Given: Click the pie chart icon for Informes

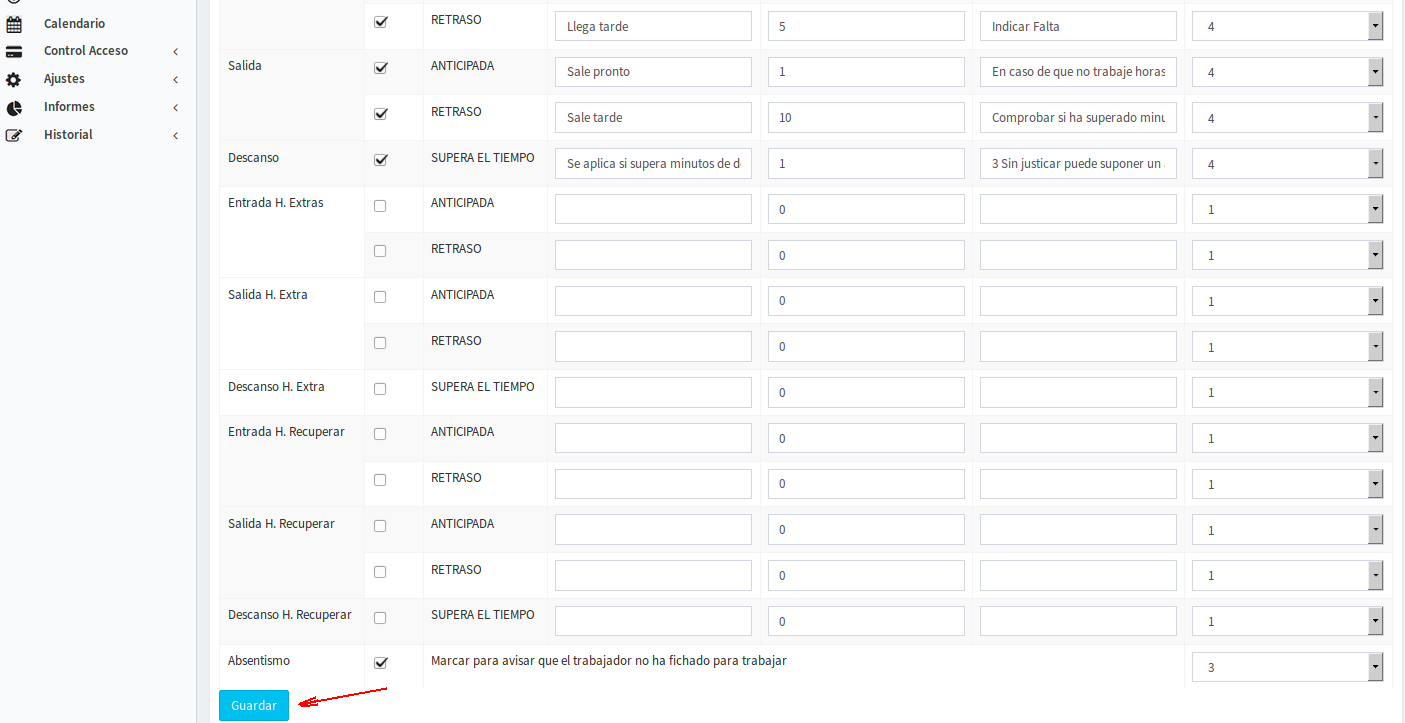Looking at the screenshot, I should tap(14, 107).
